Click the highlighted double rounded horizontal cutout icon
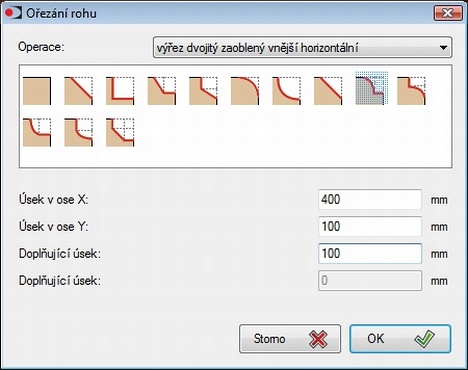 click(x=372, y=88)
